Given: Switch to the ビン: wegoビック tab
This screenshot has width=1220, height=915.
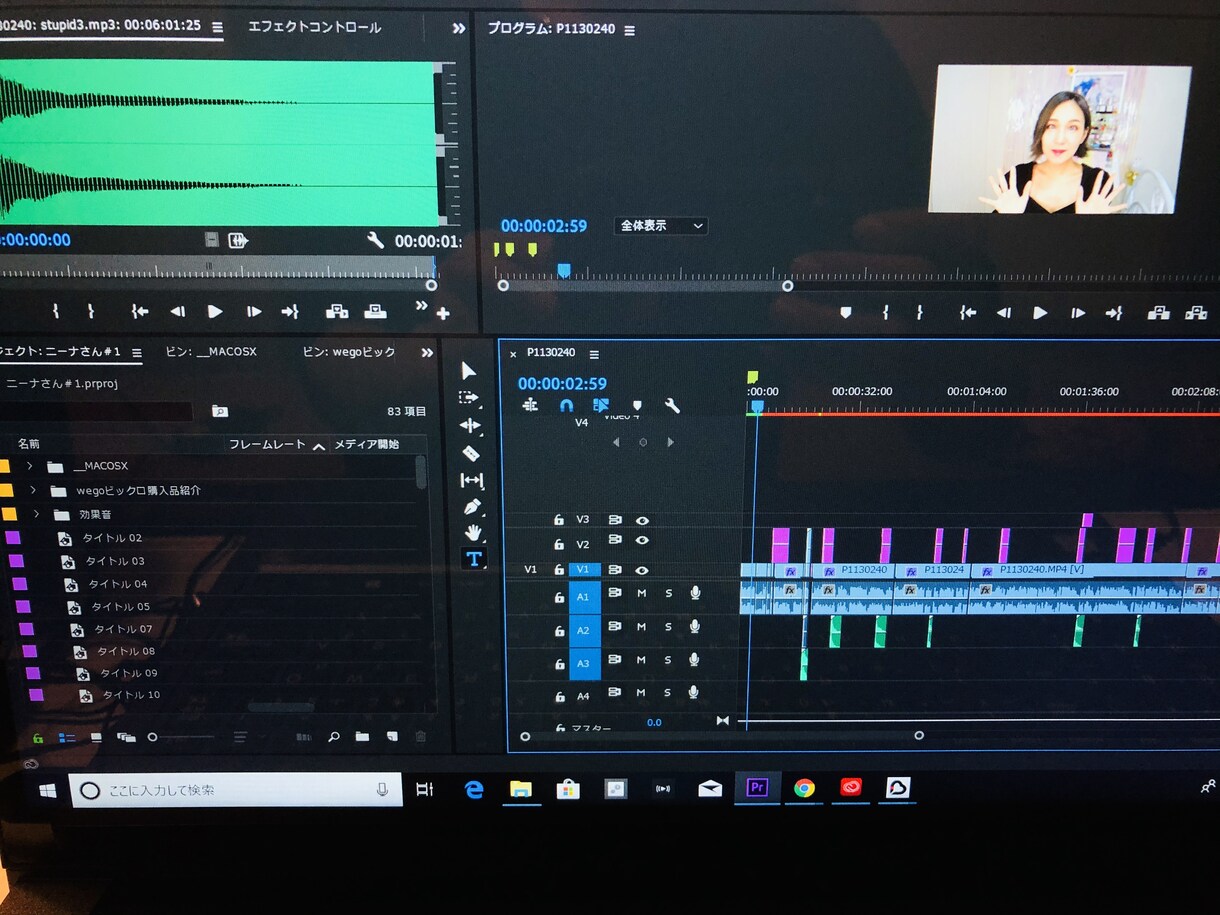Looking at the screenshot, I should [349, 352].
